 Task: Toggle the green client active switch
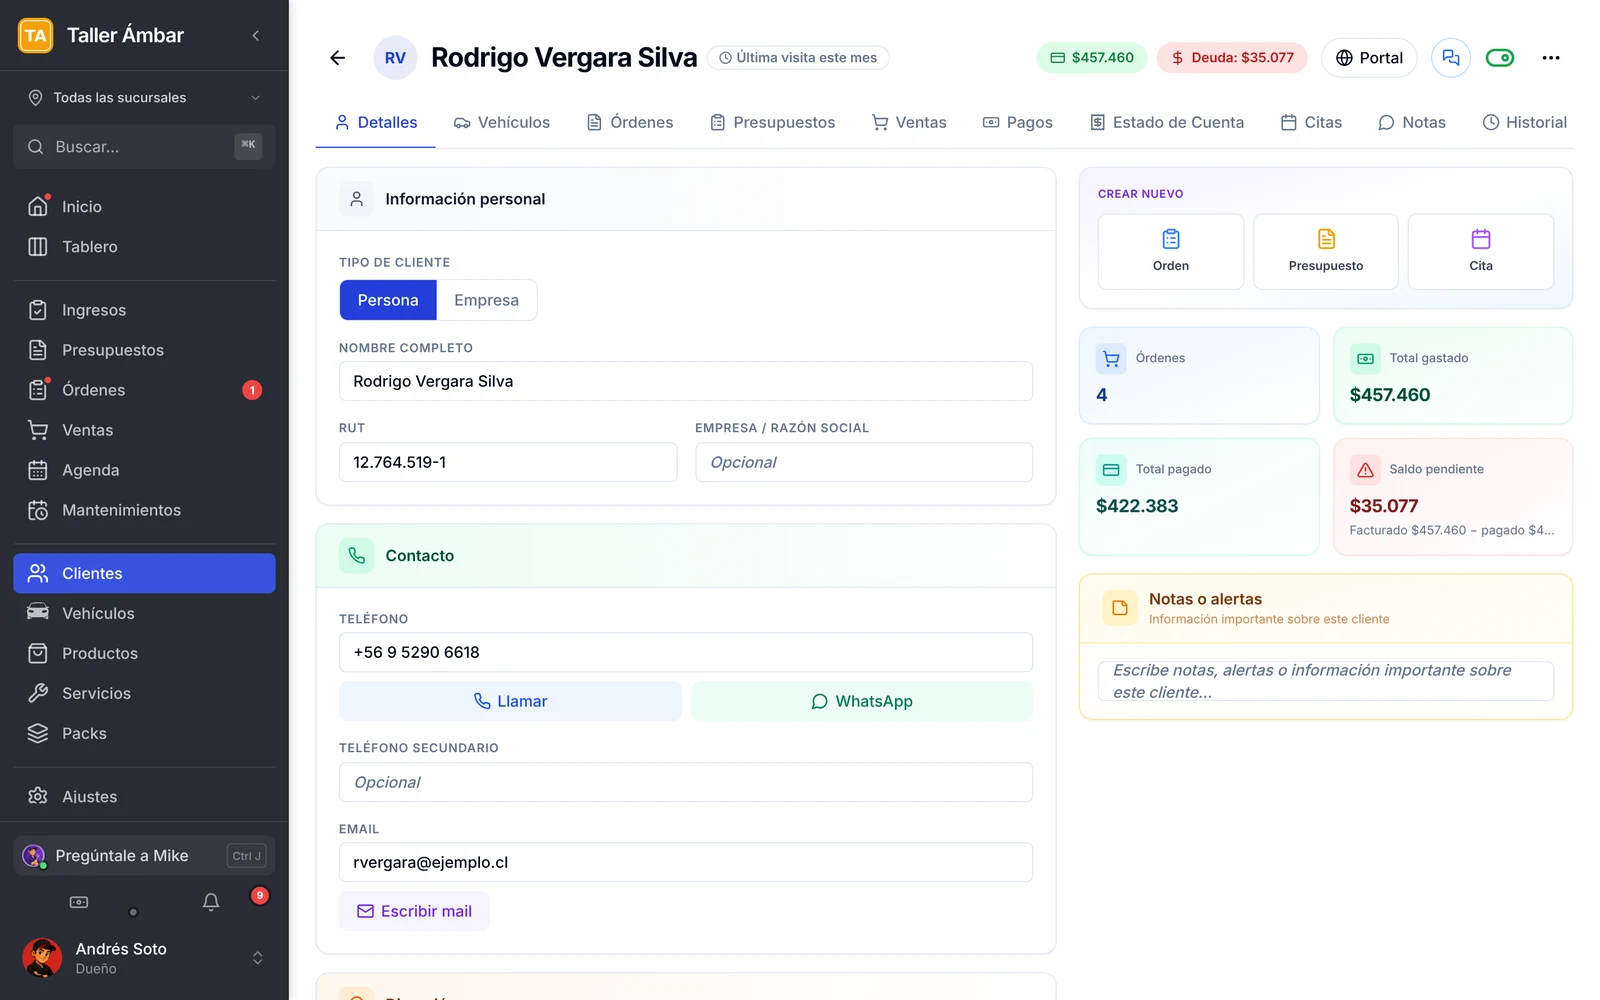click(1500, 58)
